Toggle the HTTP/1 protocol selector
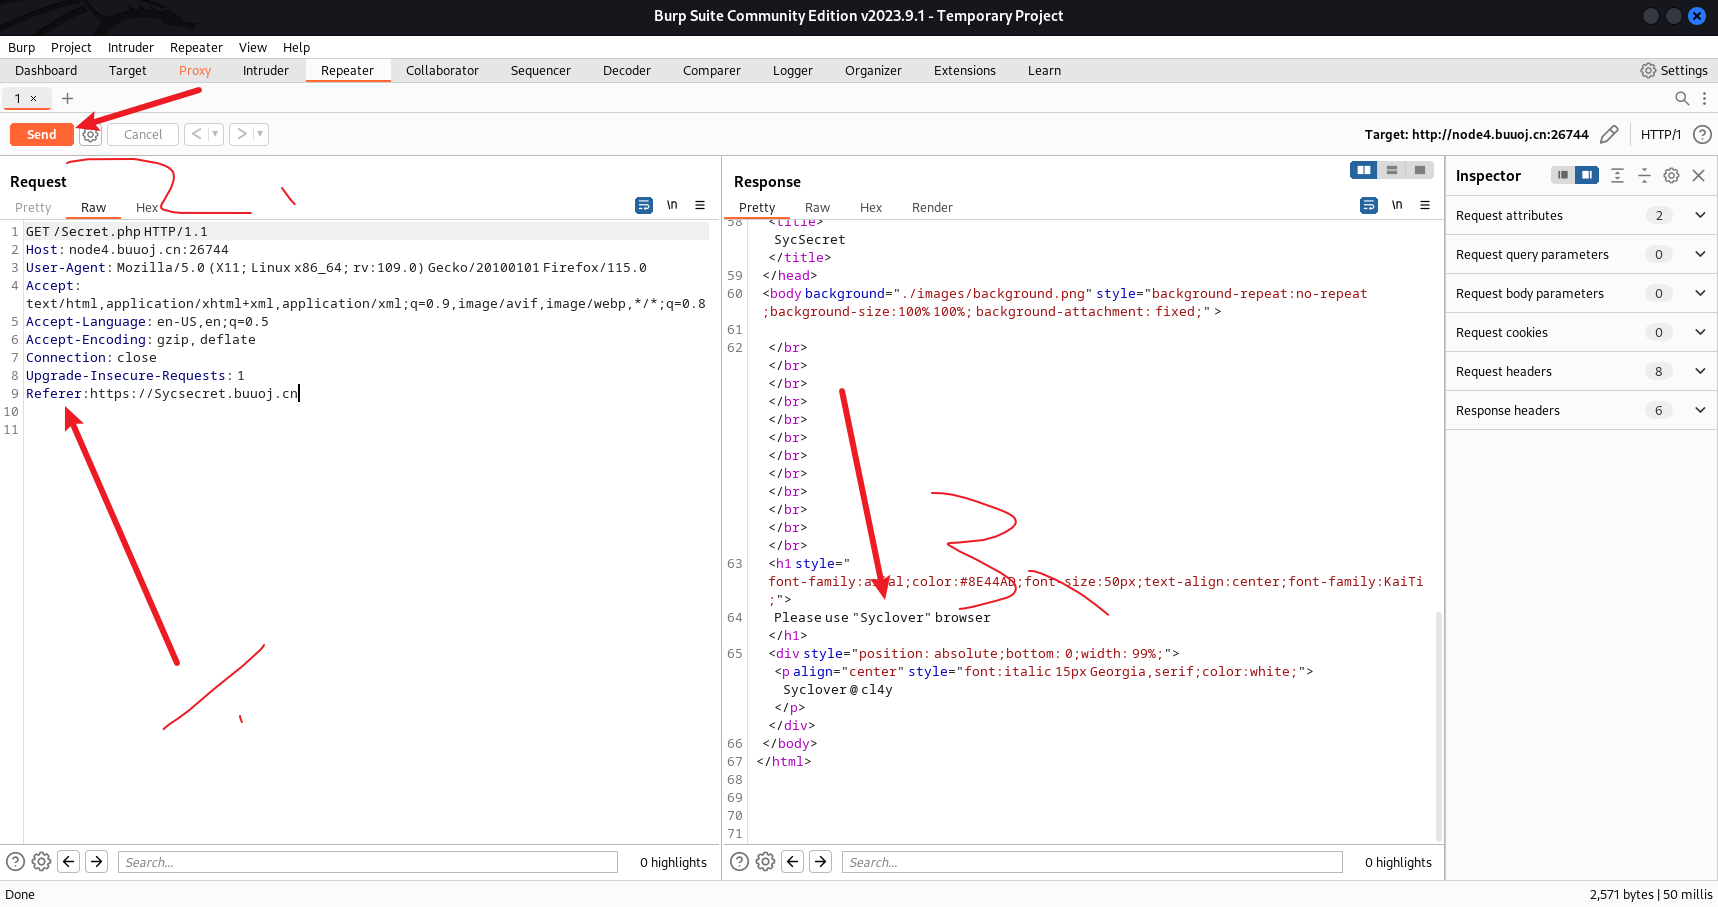The width and height of the screenshot is (1718, 907). [x=1660, y=134]
